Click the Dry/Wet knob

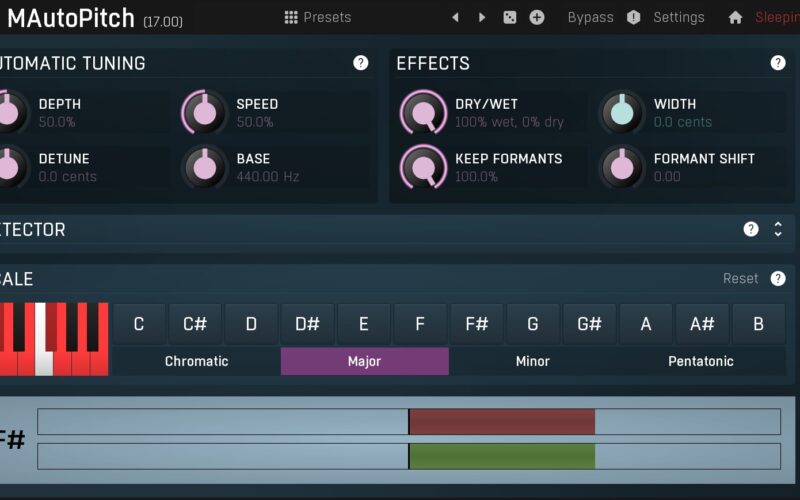(424, 112)
